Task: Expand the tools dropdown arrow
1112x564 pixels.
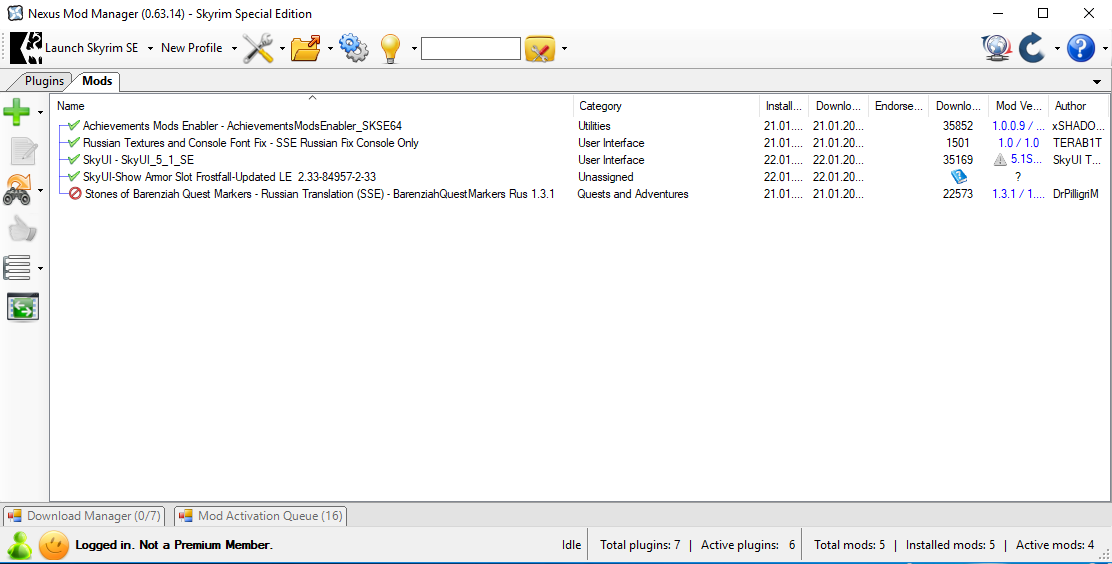Action: coord(282,48)
